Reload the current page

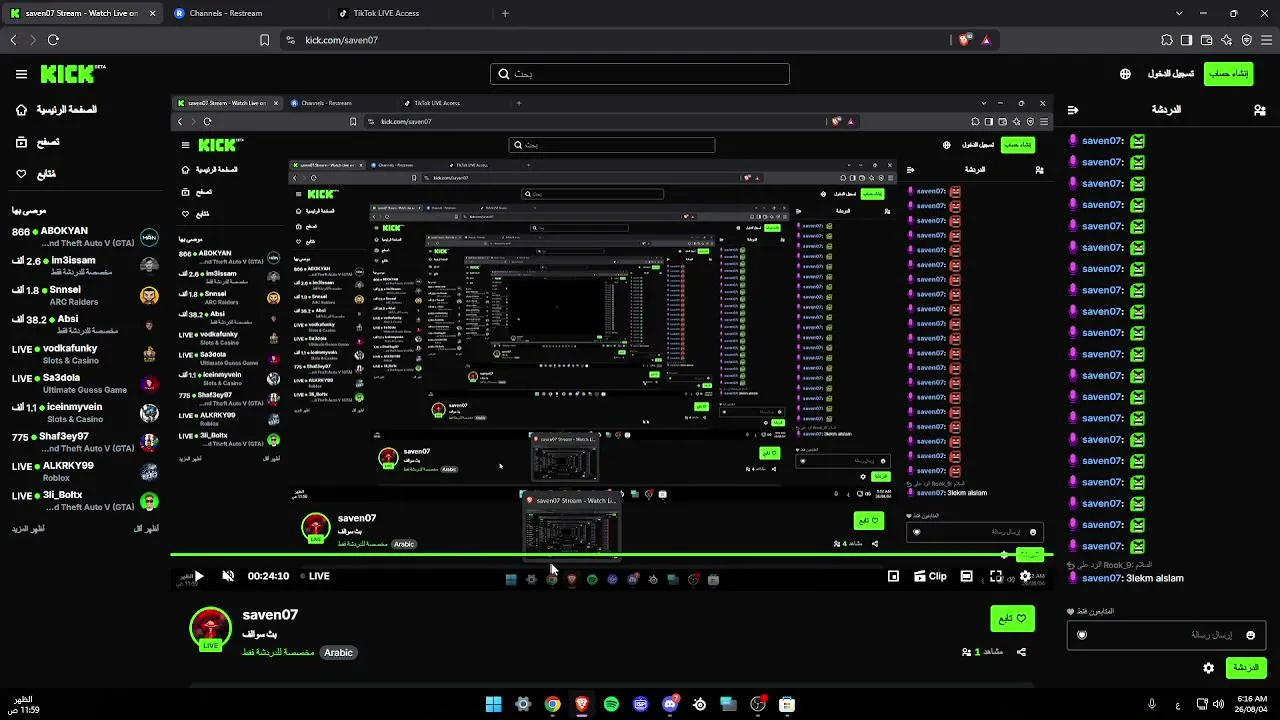pos(53,40)
